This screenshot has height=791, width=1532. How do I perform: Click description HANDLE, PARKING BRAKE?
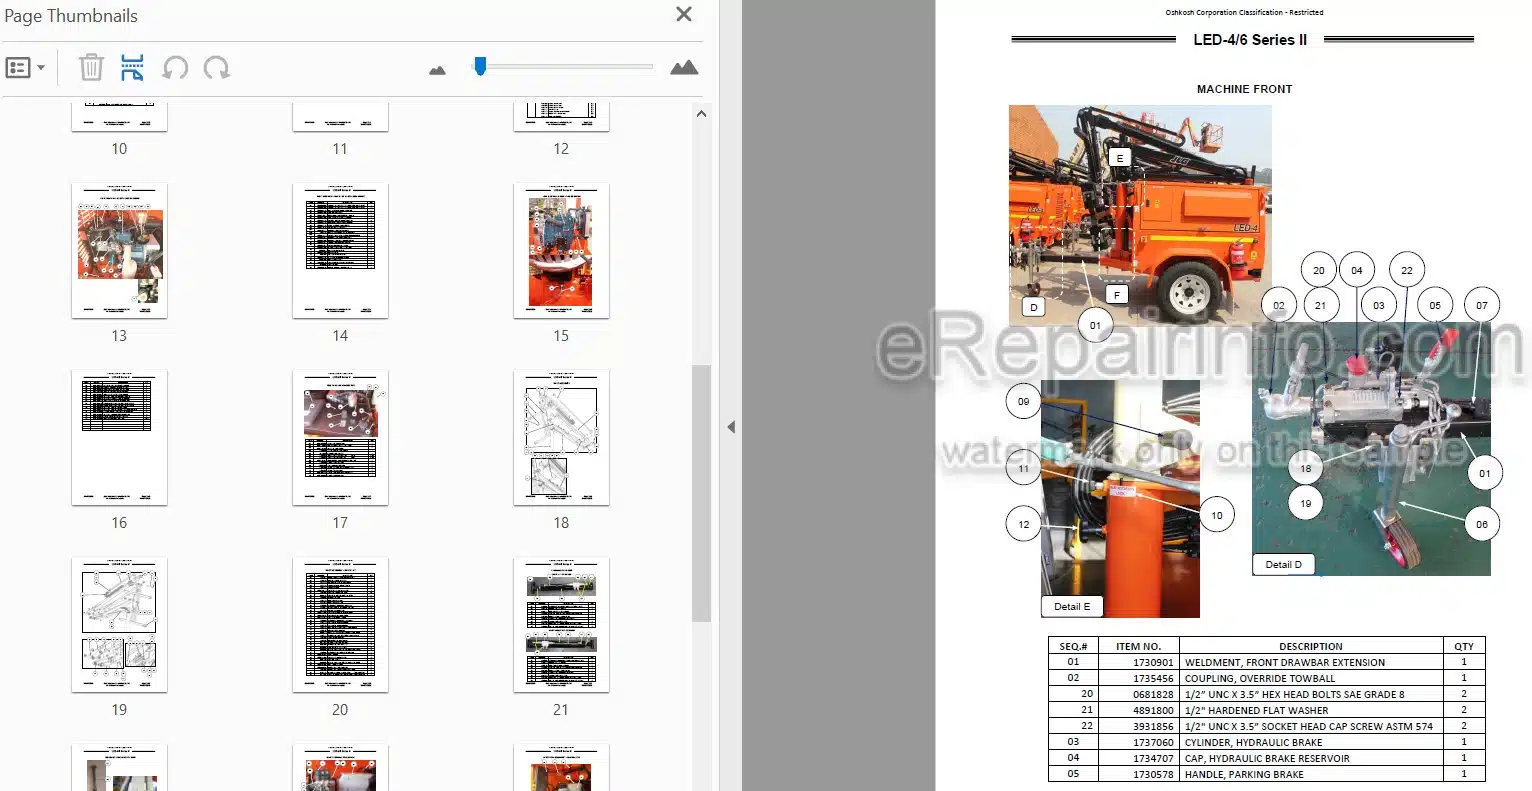pyautogui.click(x=1244, y=774)
